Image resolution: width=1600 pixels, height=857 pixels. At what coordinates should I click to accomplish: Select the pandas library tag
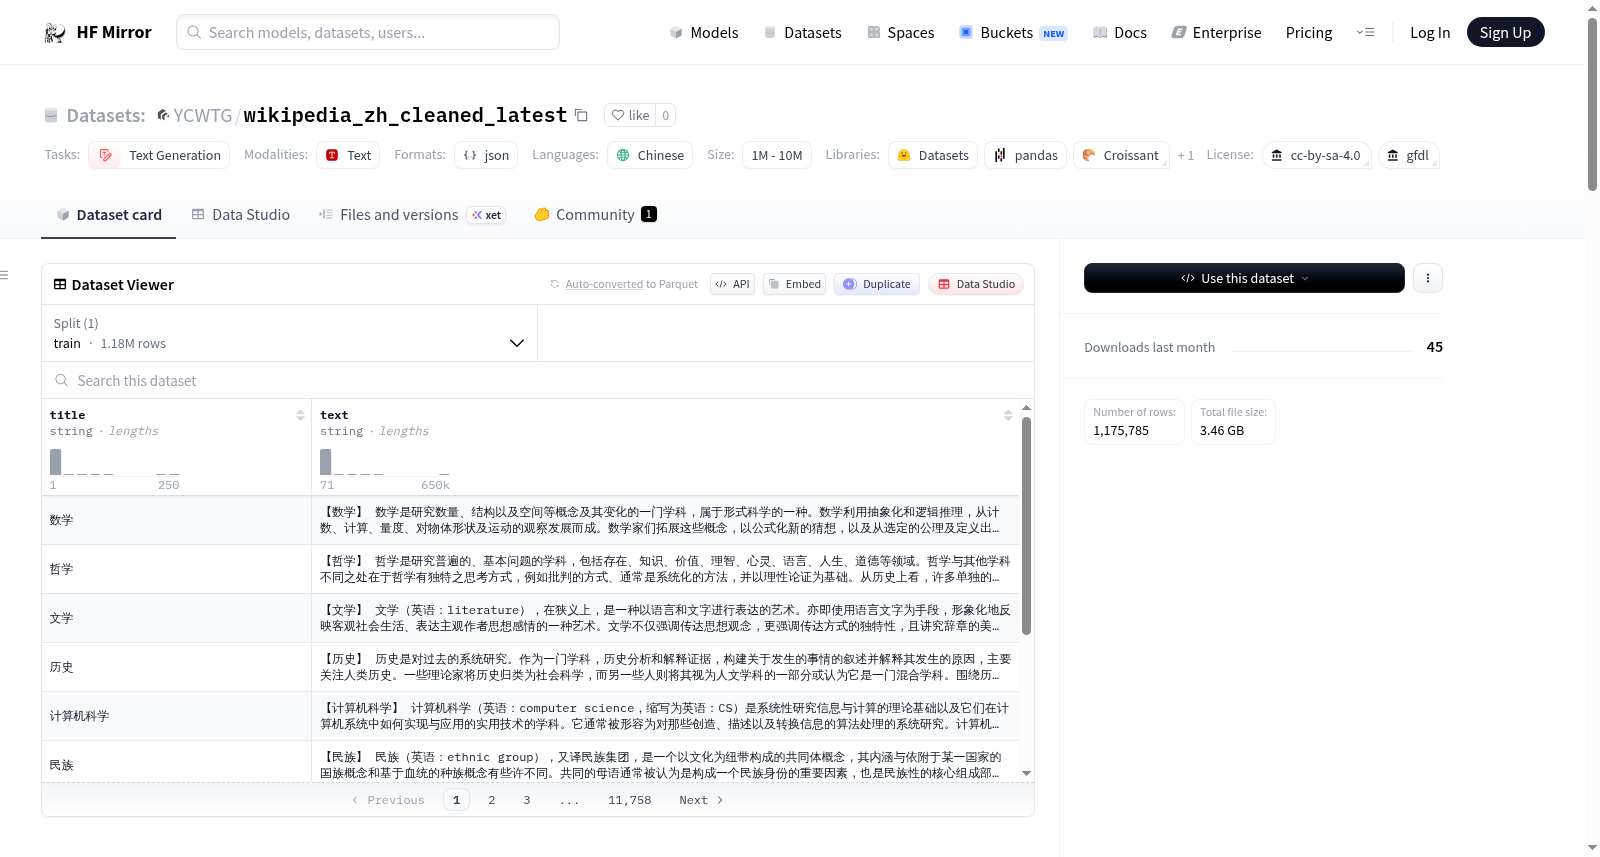click(x=1026, y=155)
